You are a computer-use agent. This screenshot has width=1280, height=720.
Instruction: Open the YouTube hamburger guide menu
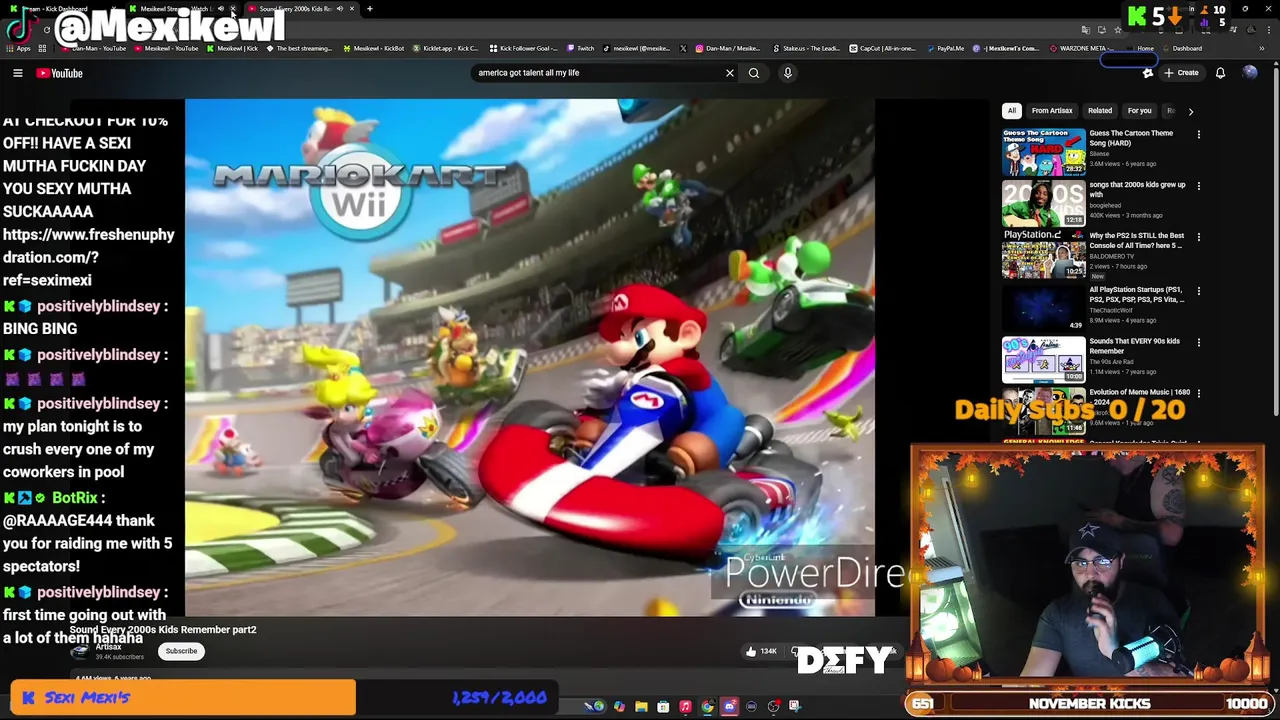click(x=17, y=73)
